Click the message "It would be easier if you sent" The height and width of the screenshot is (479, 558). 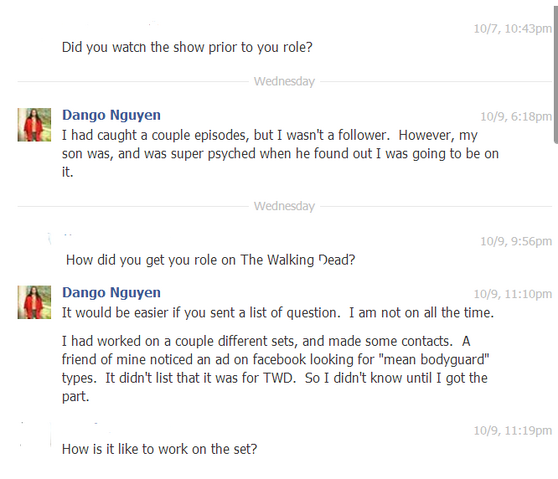[x=278, y=313]
